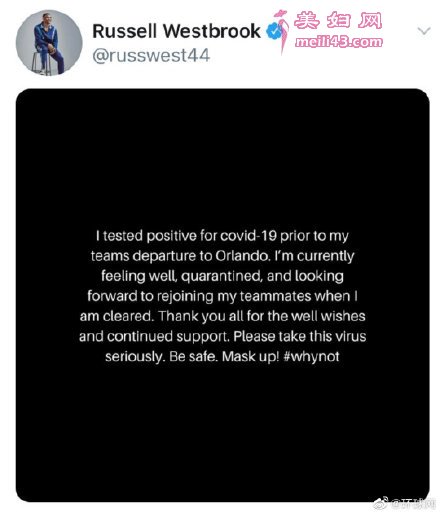Image resolution: width=440 pixels, height=514 pixels.
Task: Open the attached black statement image
Action: pos(222,295)
